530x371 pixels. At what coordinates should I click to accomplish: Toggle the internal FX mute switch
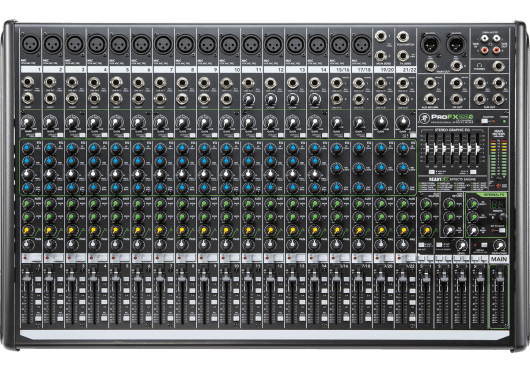pyautogui.click(x=502, y=230)
